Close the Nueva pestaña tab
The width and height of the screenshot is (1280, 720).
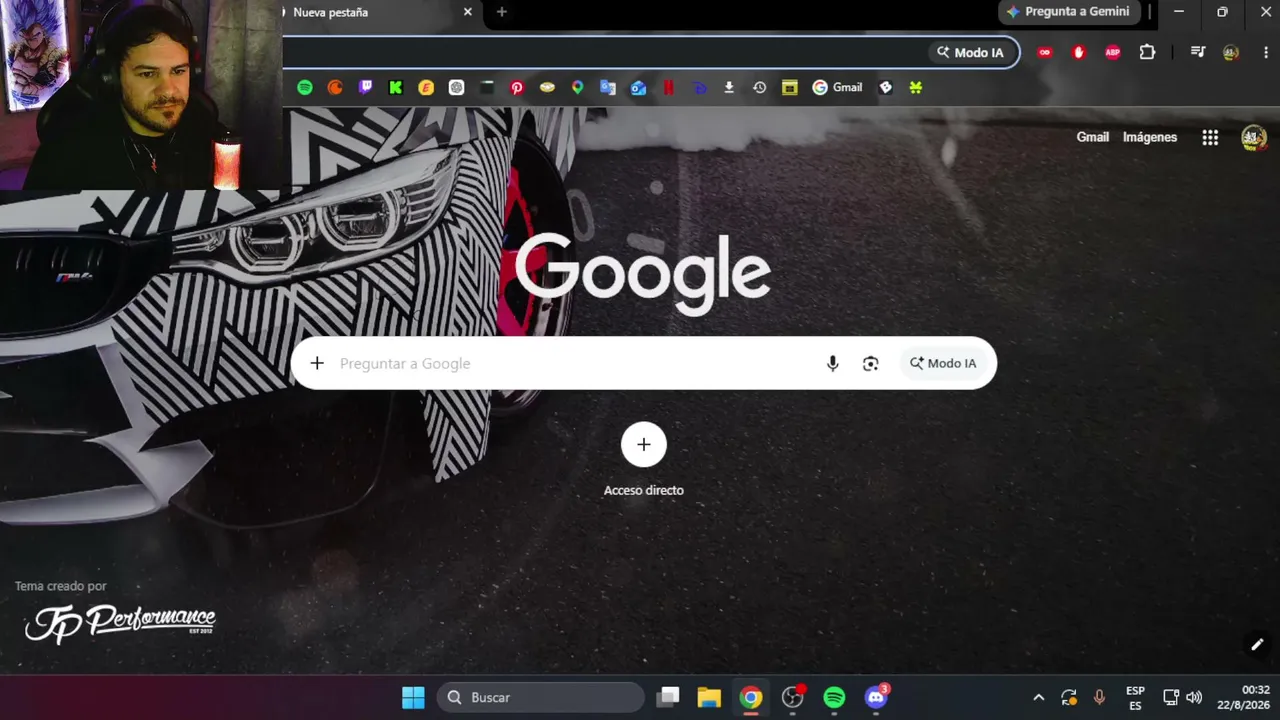pos(467,12)
